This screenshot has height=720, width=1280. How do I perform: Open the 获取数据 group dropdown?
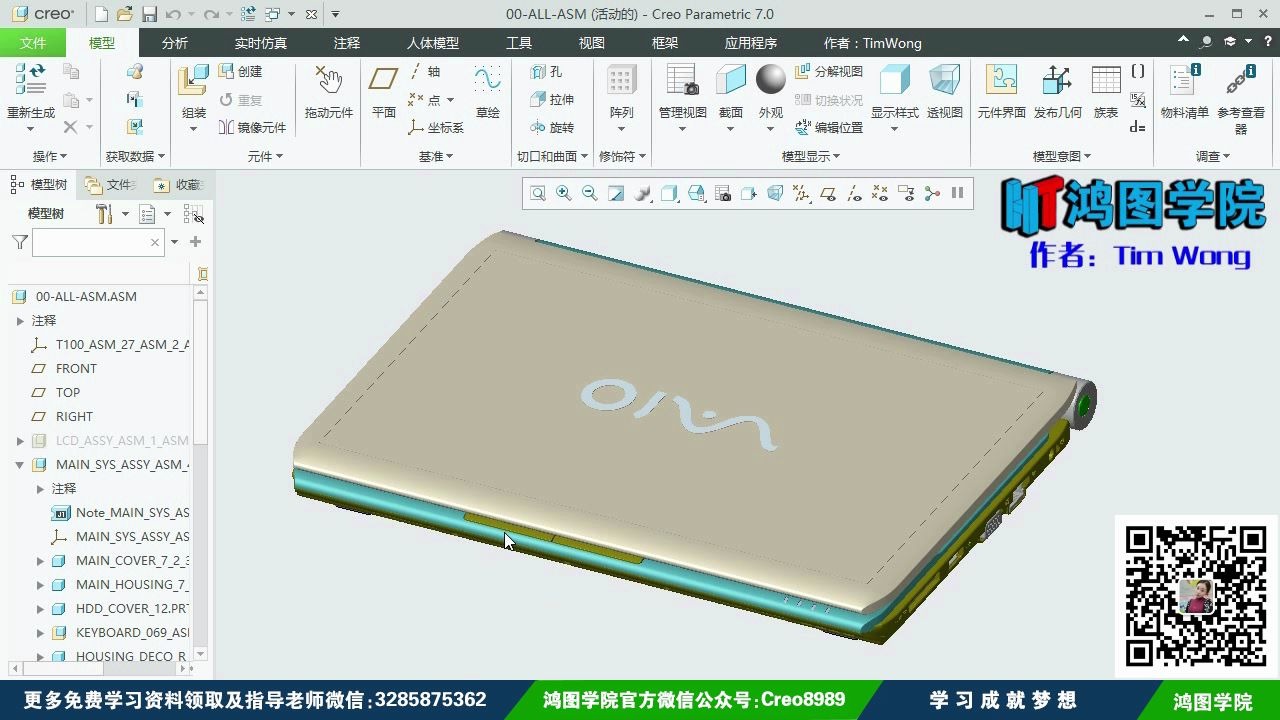135,156
